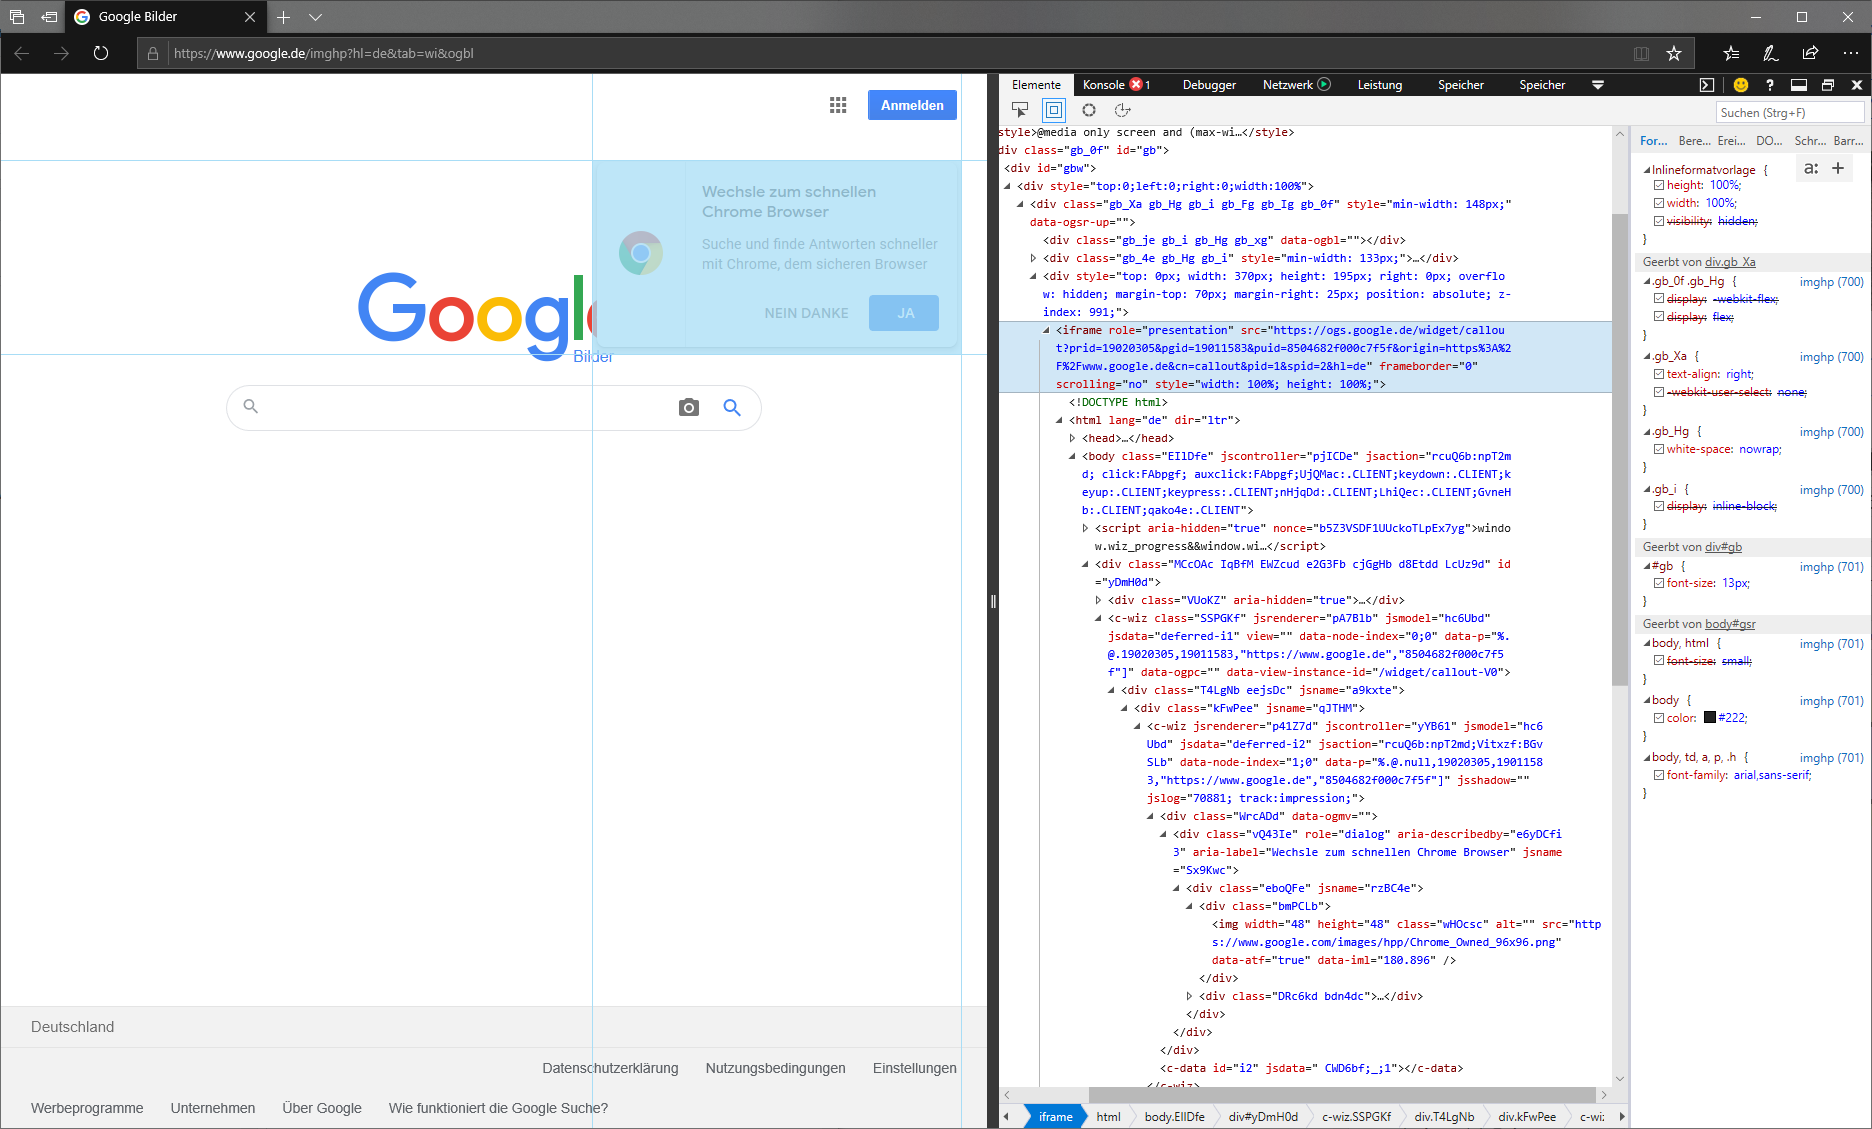1872x1129 pixels.
Task: Click the undock DevTools icon
Action: [1829, 85]
